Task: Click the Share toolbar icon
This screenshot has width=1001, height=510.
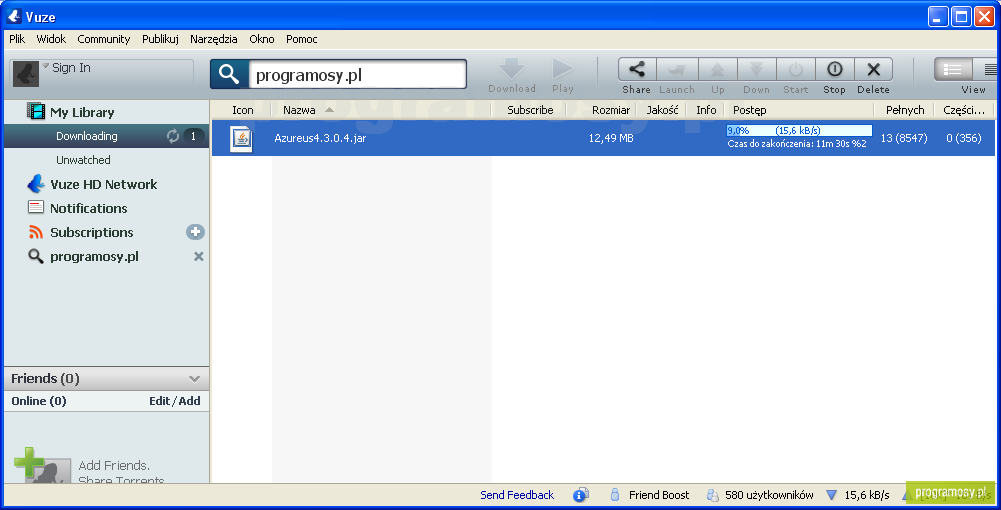Action: pyautogui.click(x=636, y=69)
